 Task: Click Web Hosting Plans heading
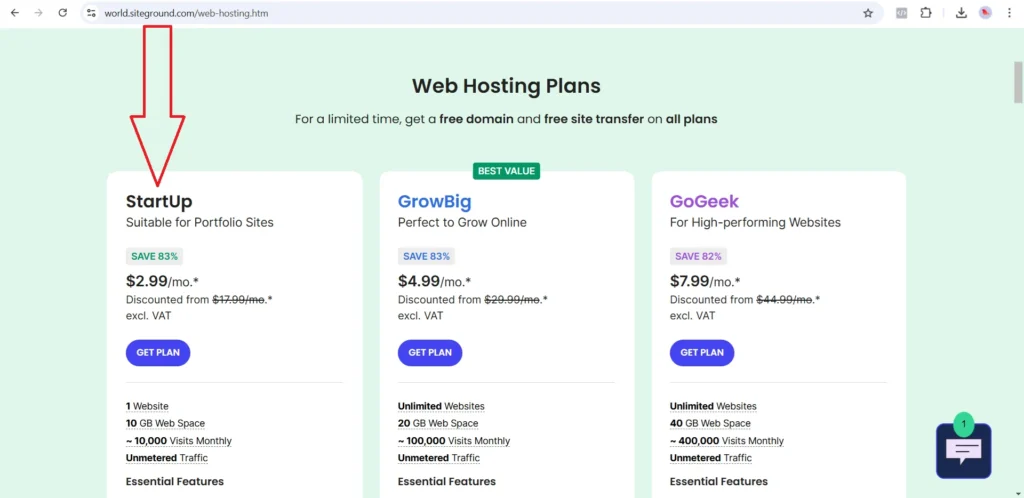506,86
